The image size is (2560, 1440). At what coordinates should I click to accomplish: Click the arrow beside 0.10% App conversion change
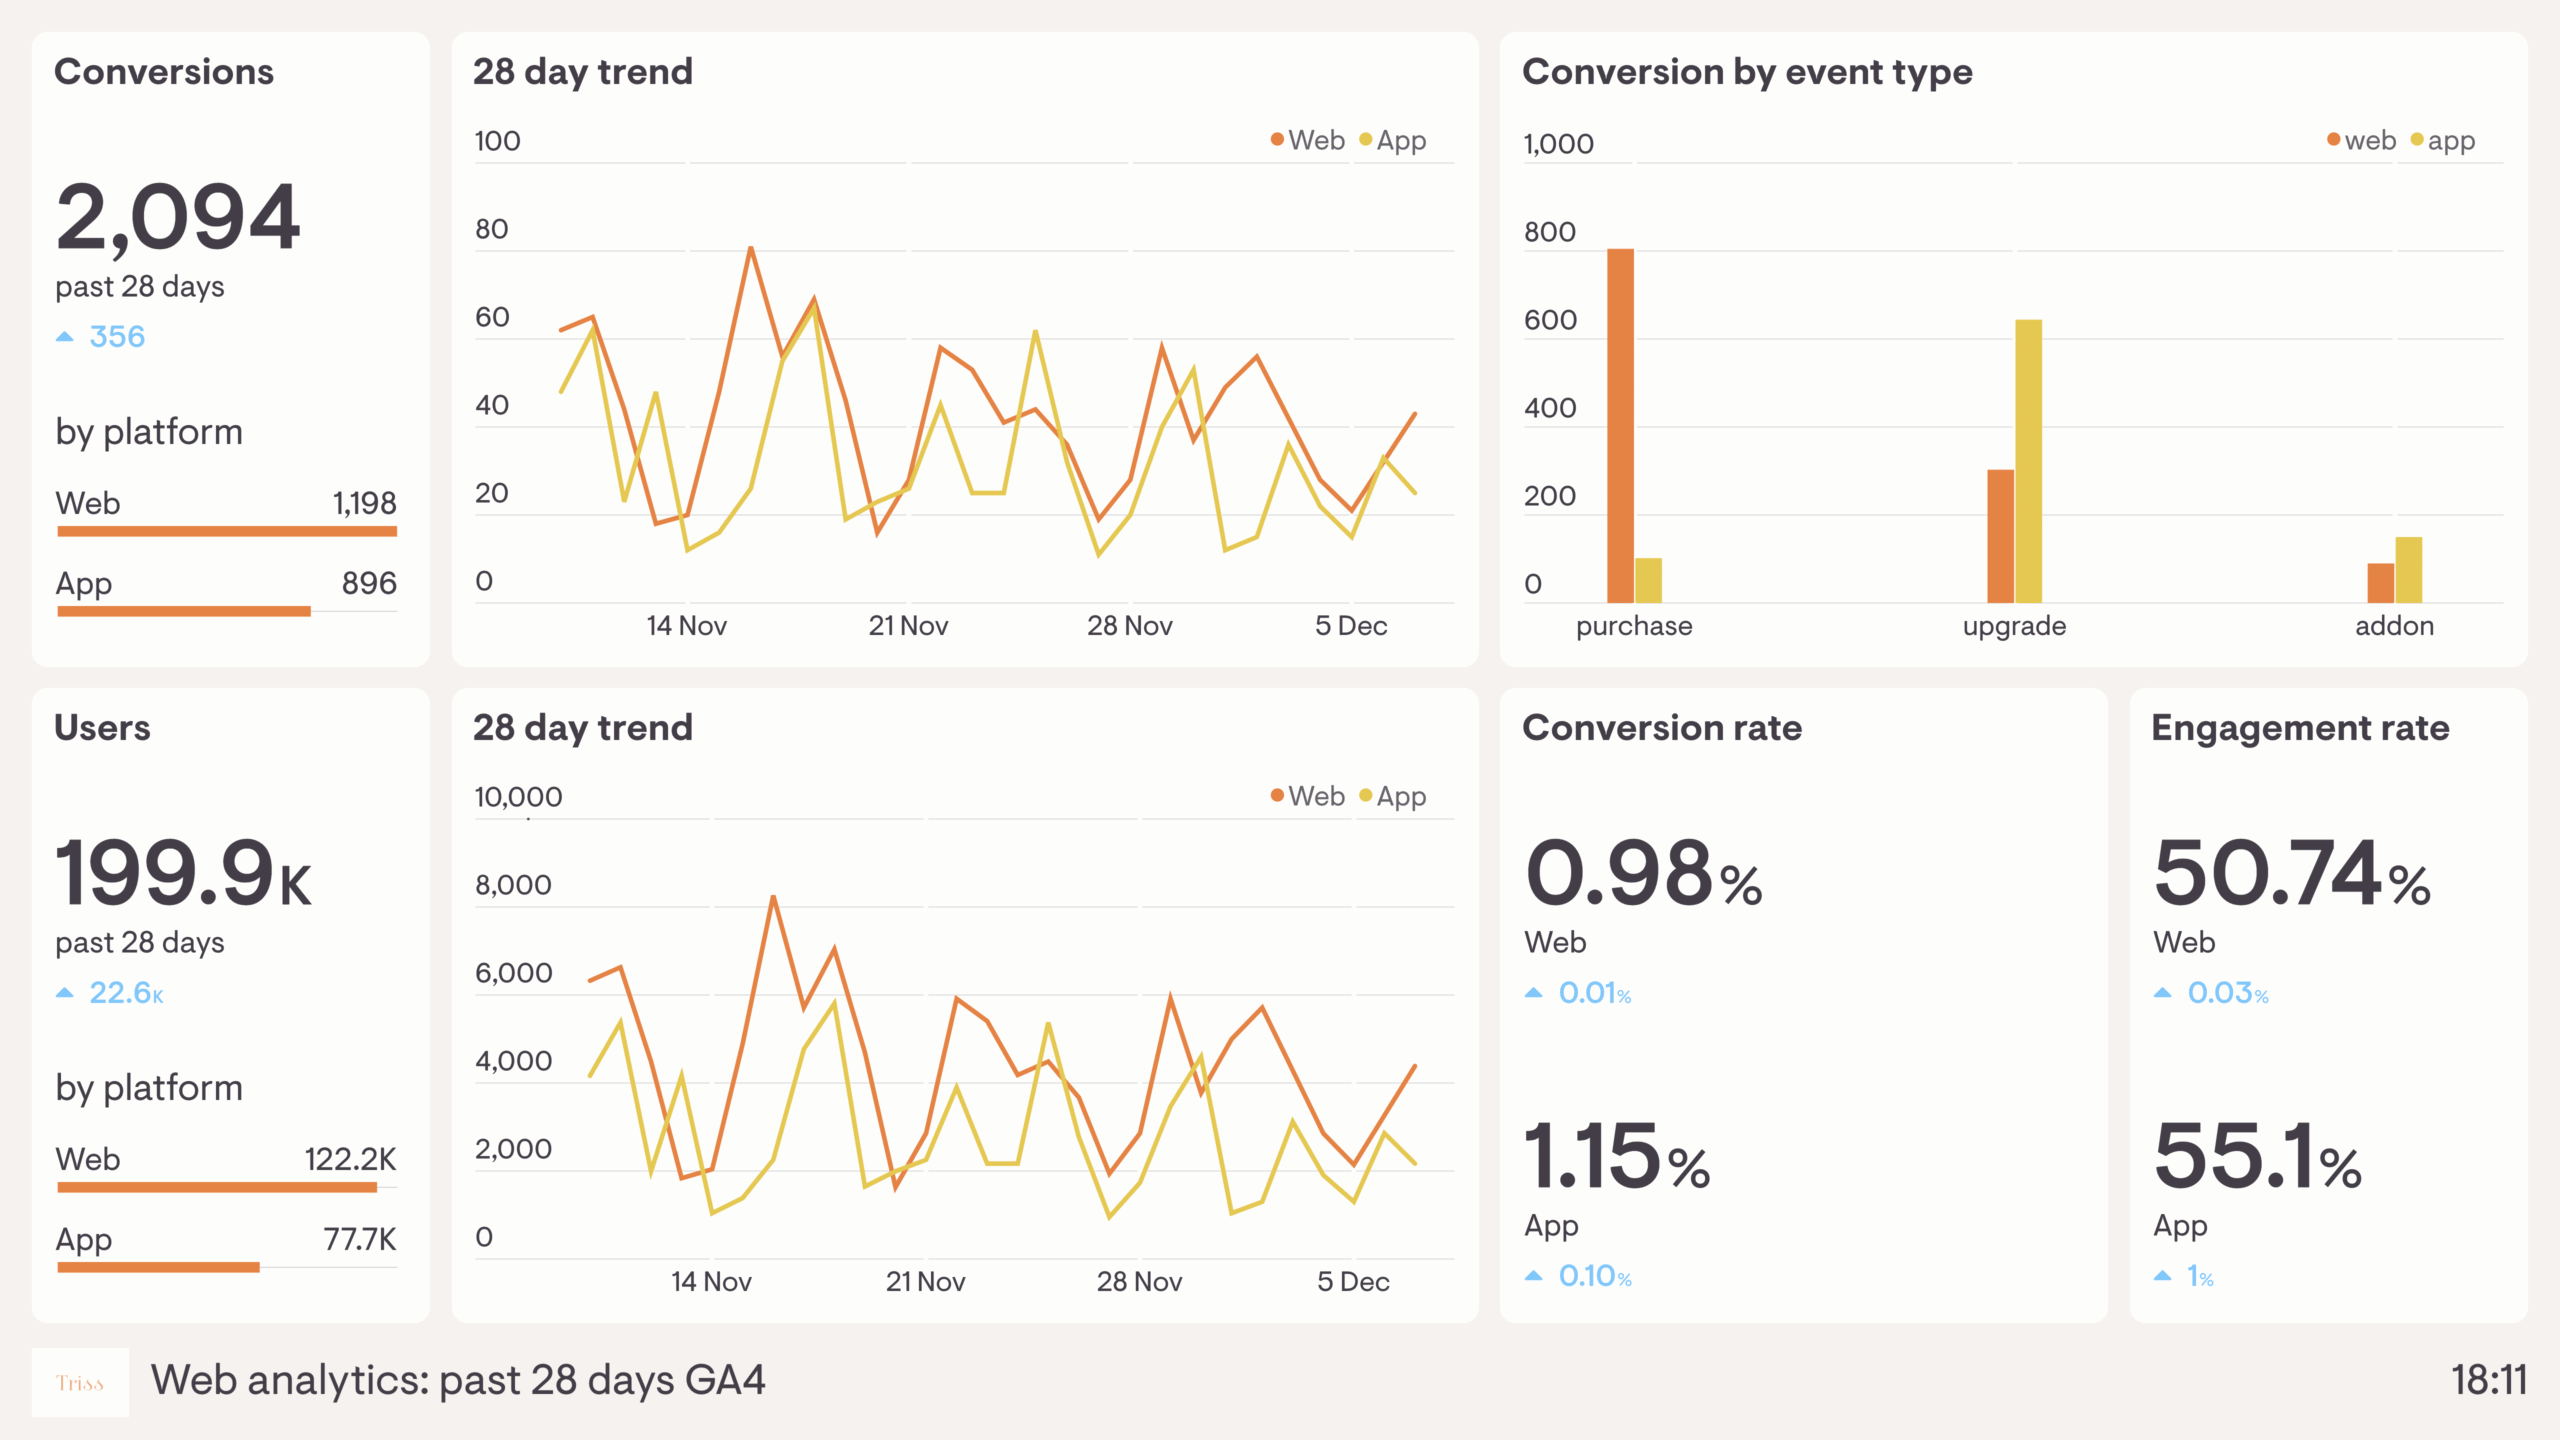[1534, 1276]
